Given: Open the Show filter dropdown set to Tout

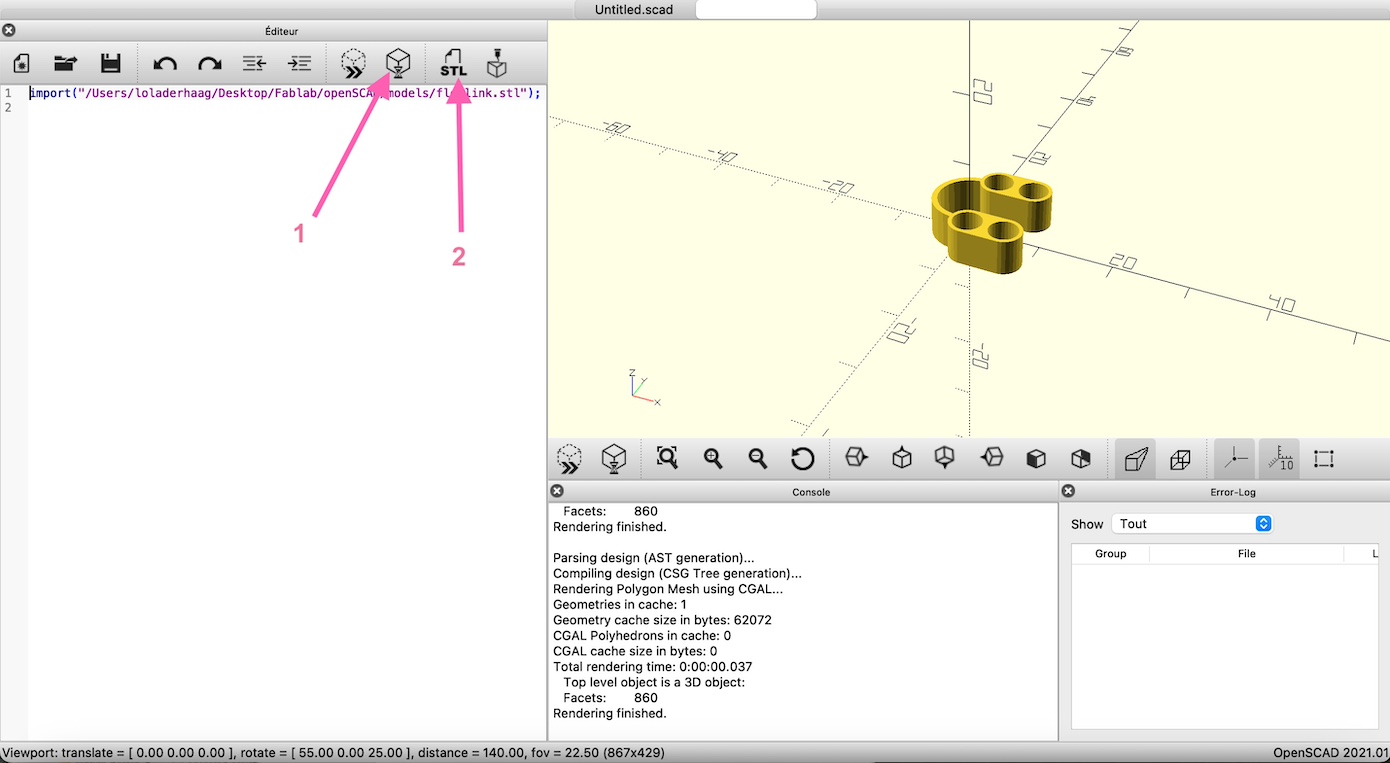Looking at the screenshot, I should (1192, 524).
